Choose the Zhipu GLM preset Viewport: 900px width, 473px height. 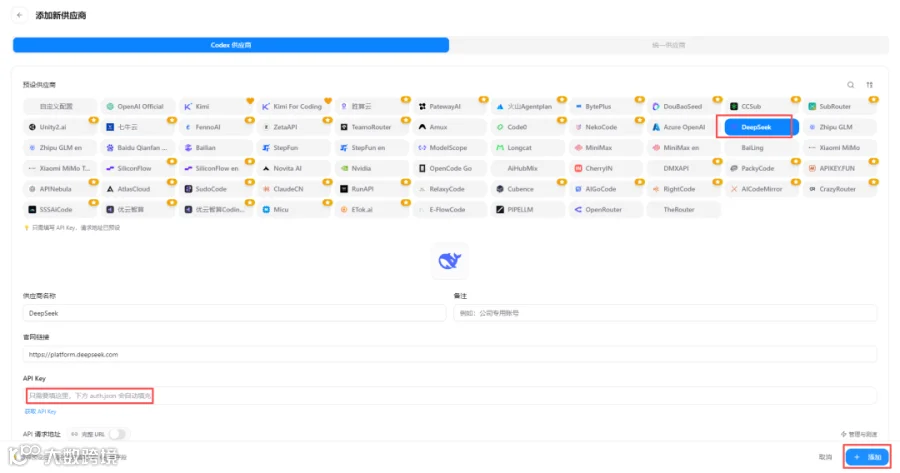[x=840, y=127]
